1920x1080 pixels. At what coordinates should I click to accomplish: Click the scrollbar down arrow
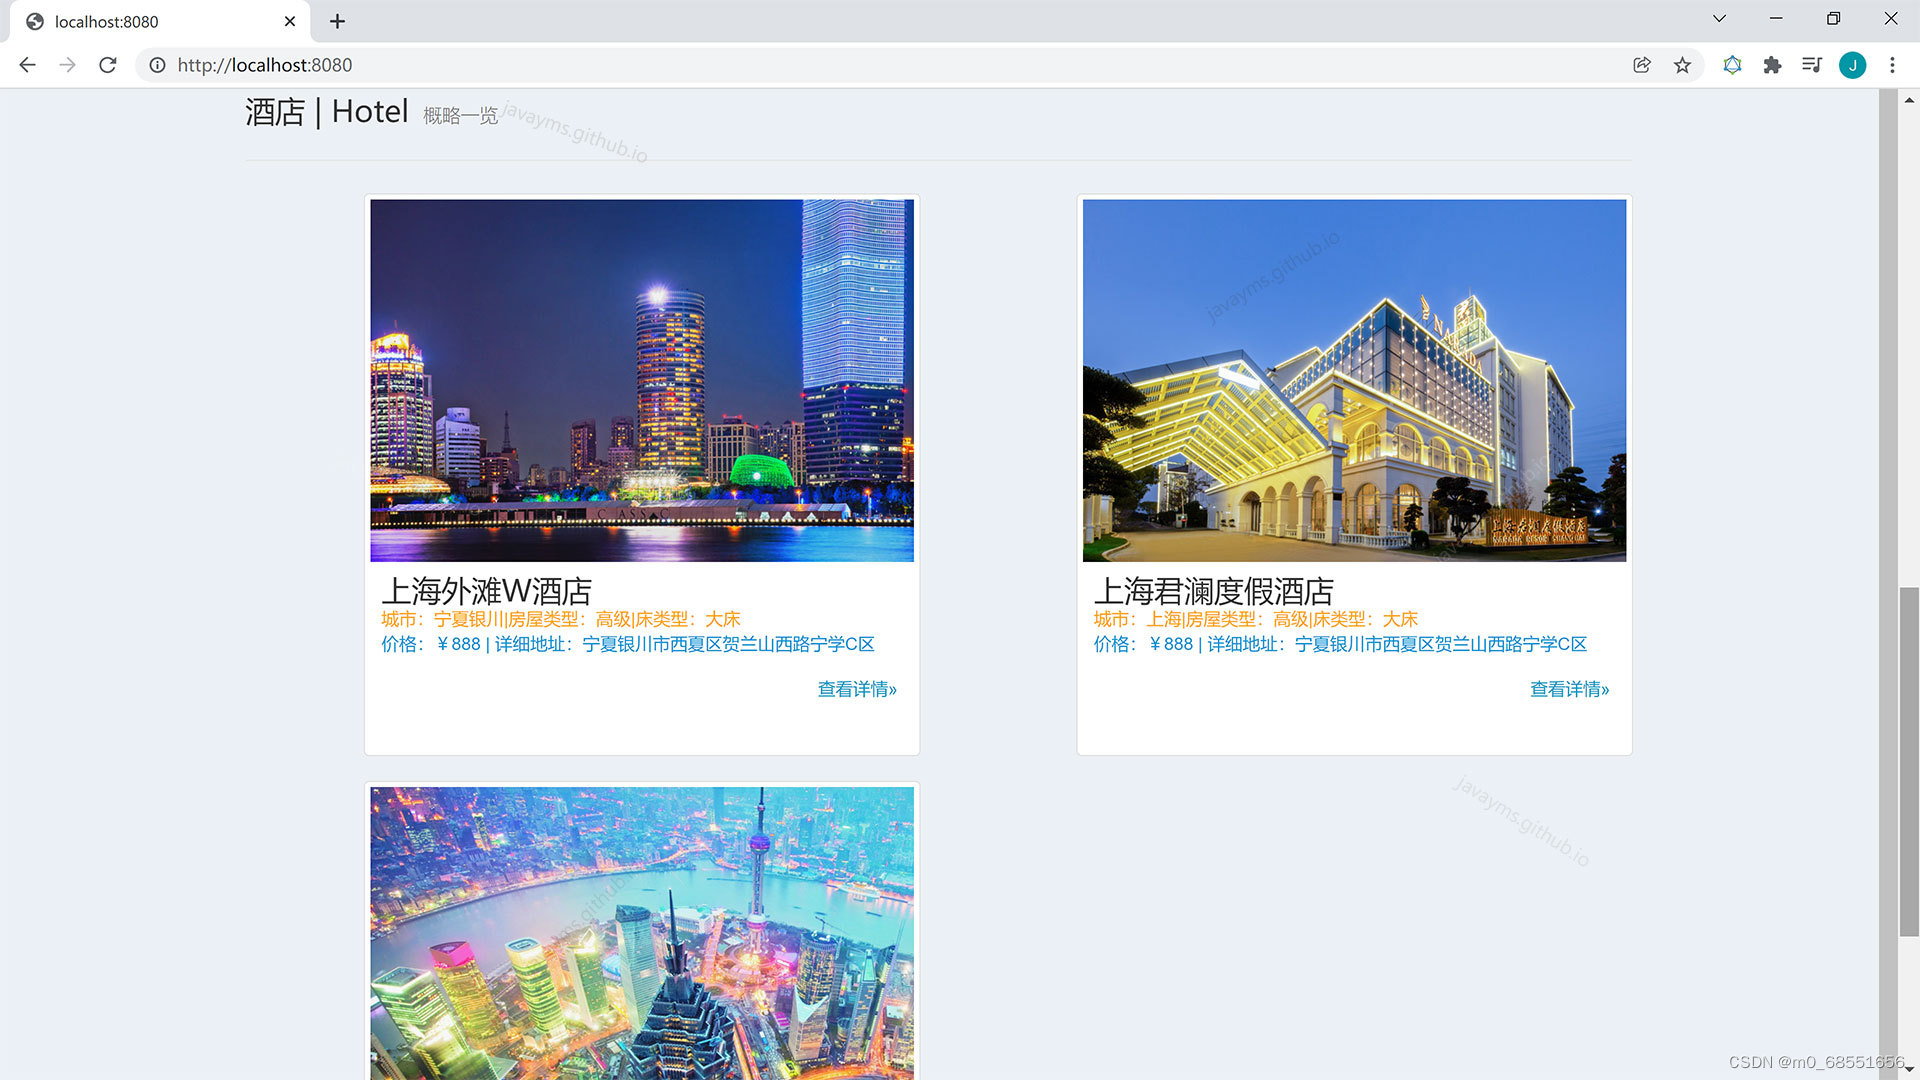[x=1909, y=1070]
